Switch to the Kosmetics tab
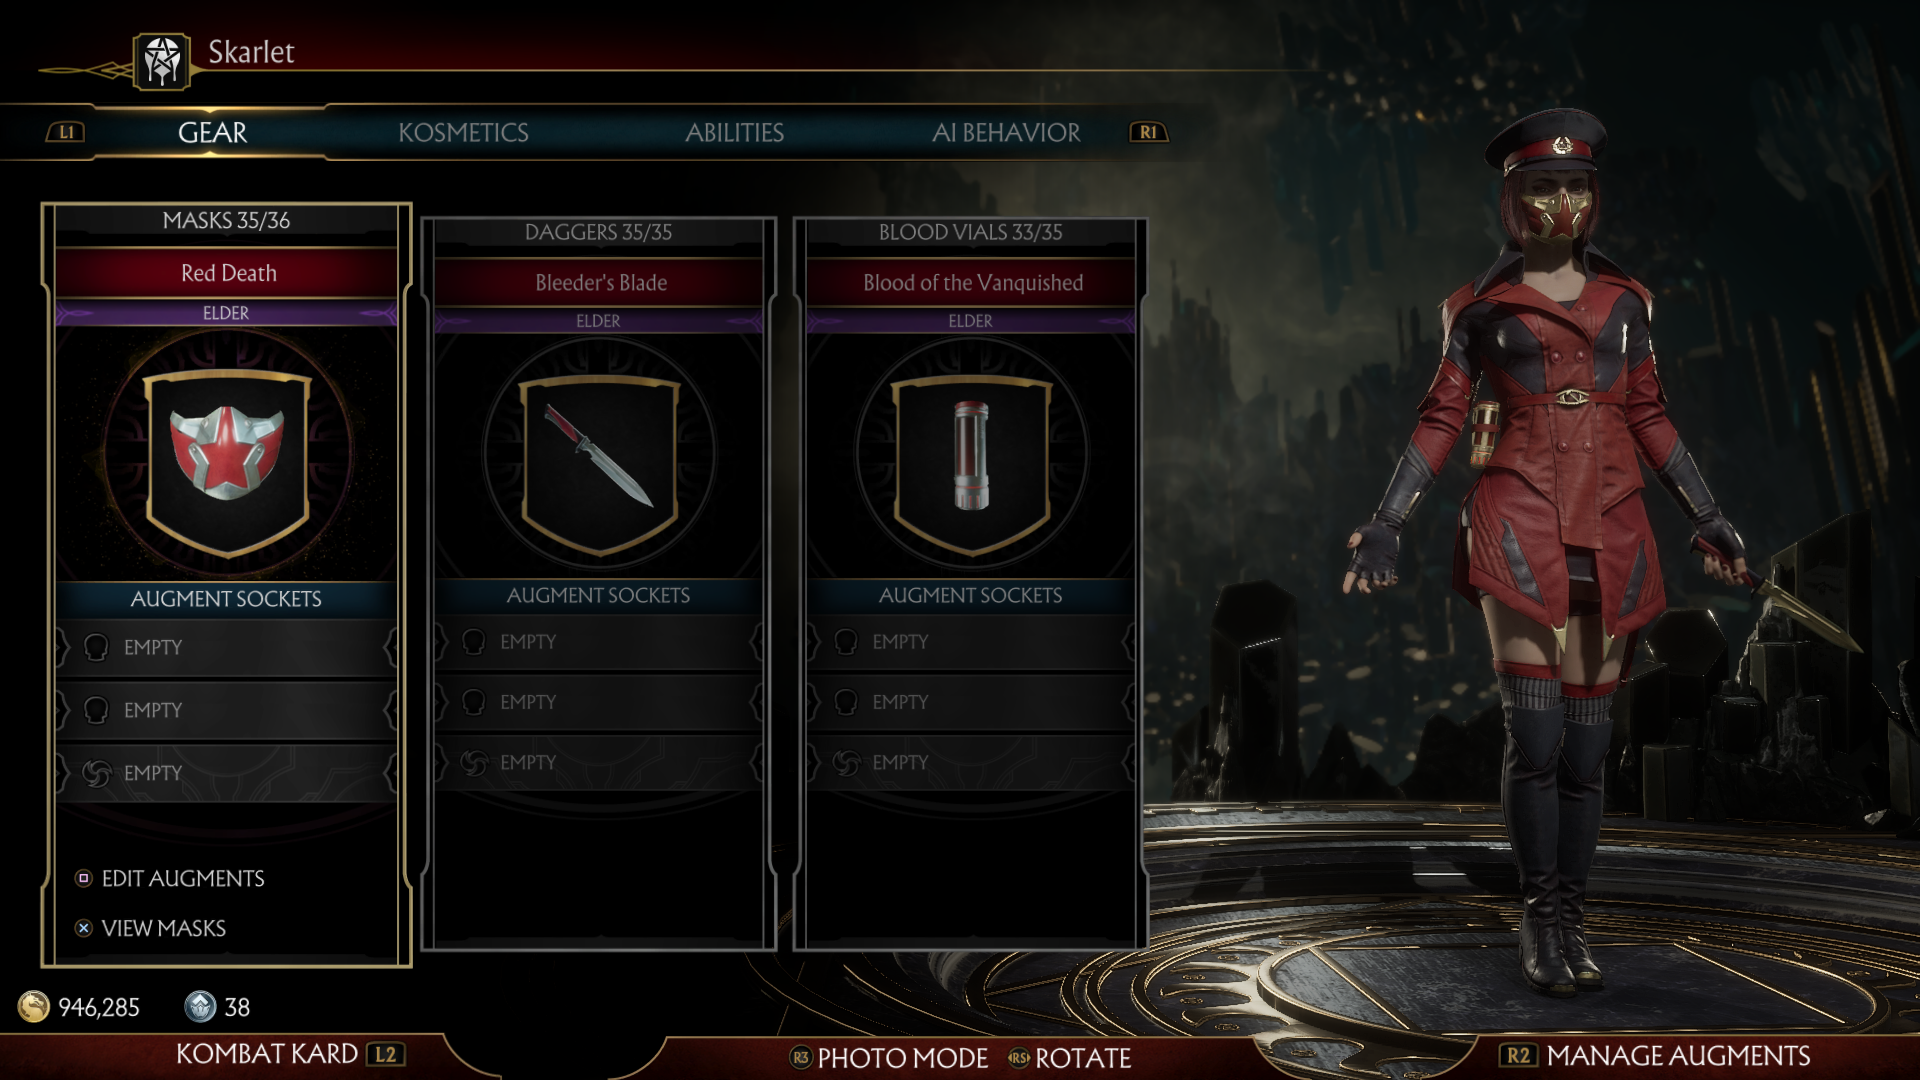The width and height of the screenshot is (1920, 1080). tap(463, 132)
